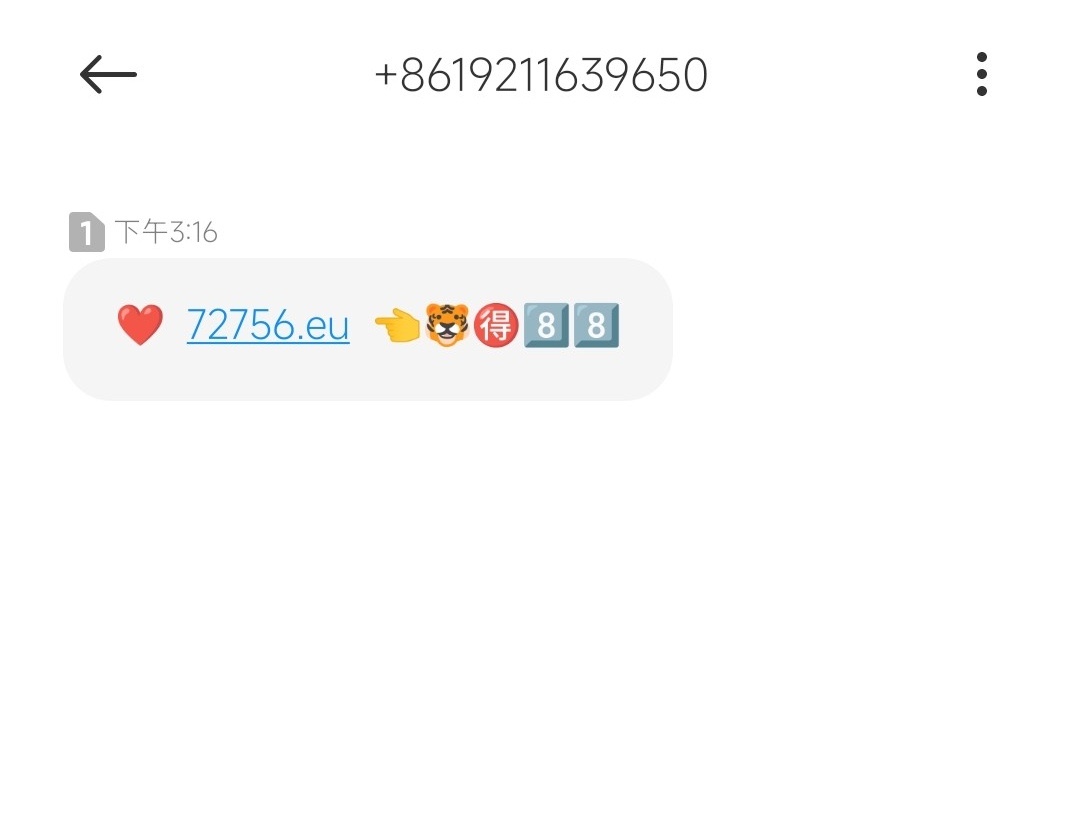This screenshot has width=1080, height=819.
Task: Tap the ".eu" ending of the underlined link
Action: [323, 325]
